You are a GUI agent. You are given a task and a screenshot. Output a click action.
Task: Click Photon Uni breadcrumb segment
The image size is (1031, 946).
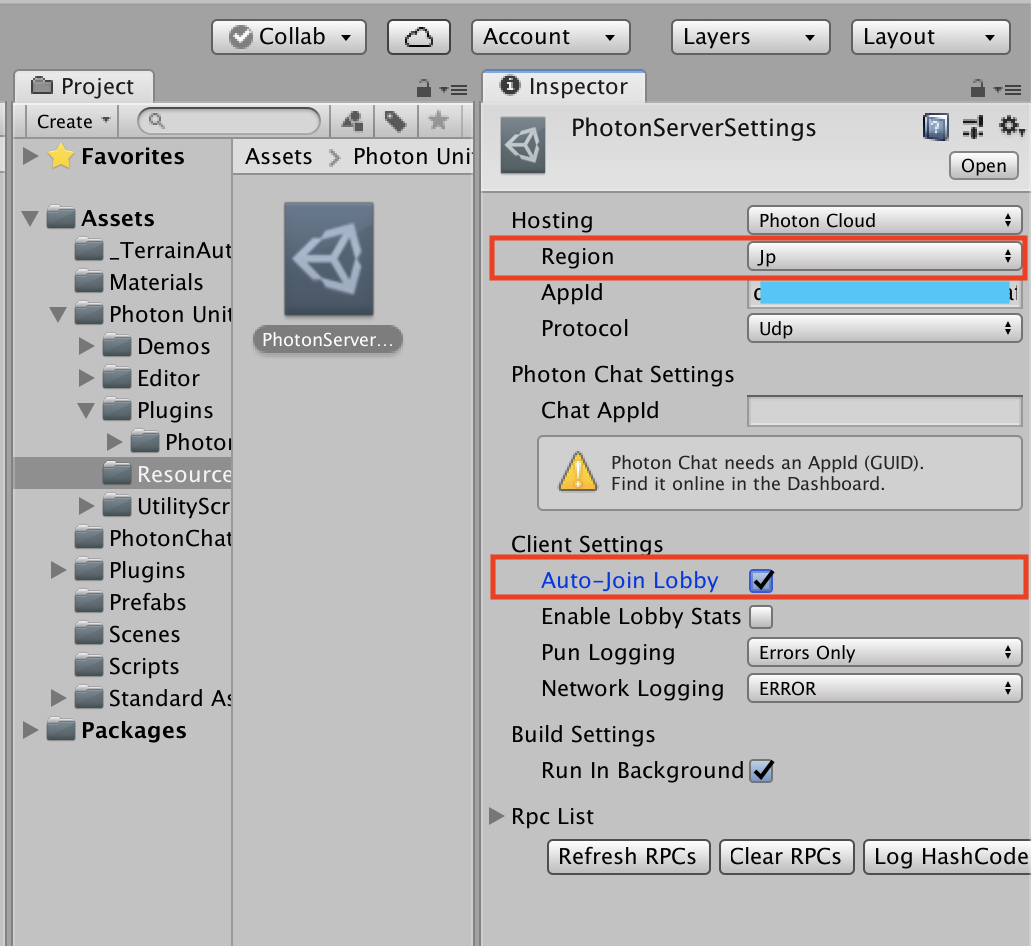coord(412,156)
